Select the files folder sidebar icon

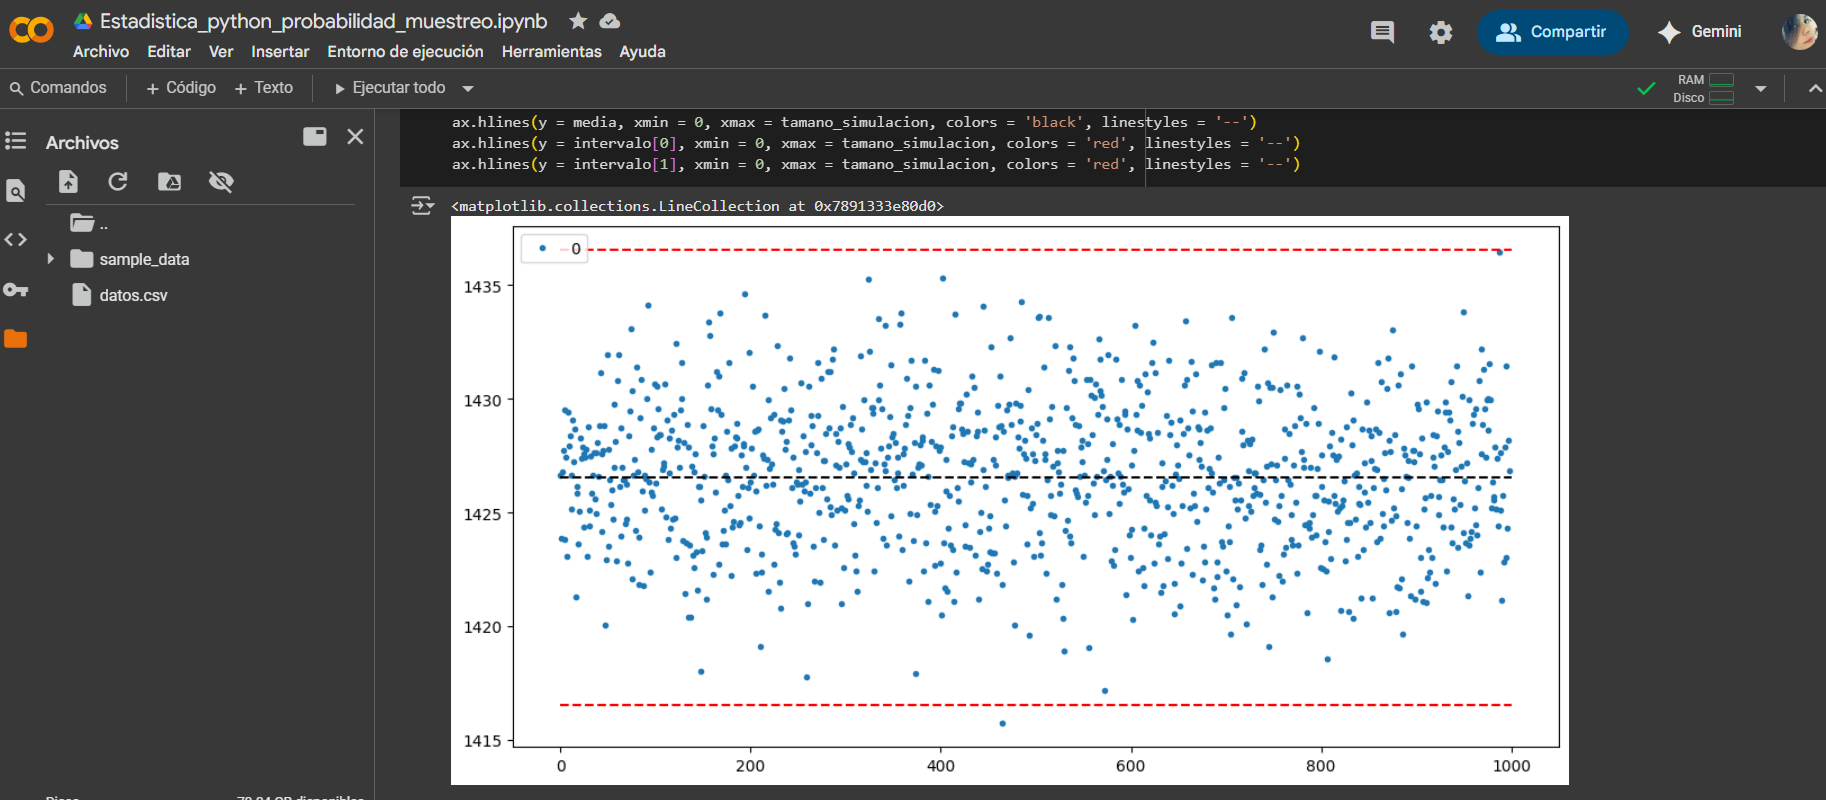[x=15, y=339]
